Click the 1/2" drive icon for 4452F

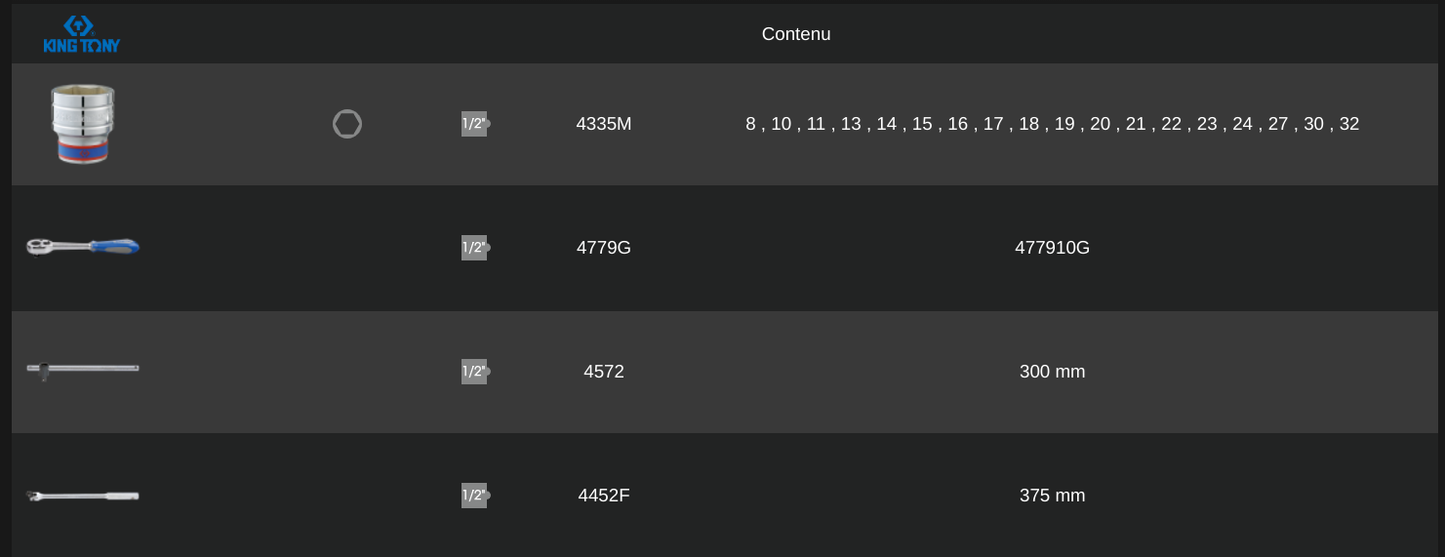coord(476,496)
